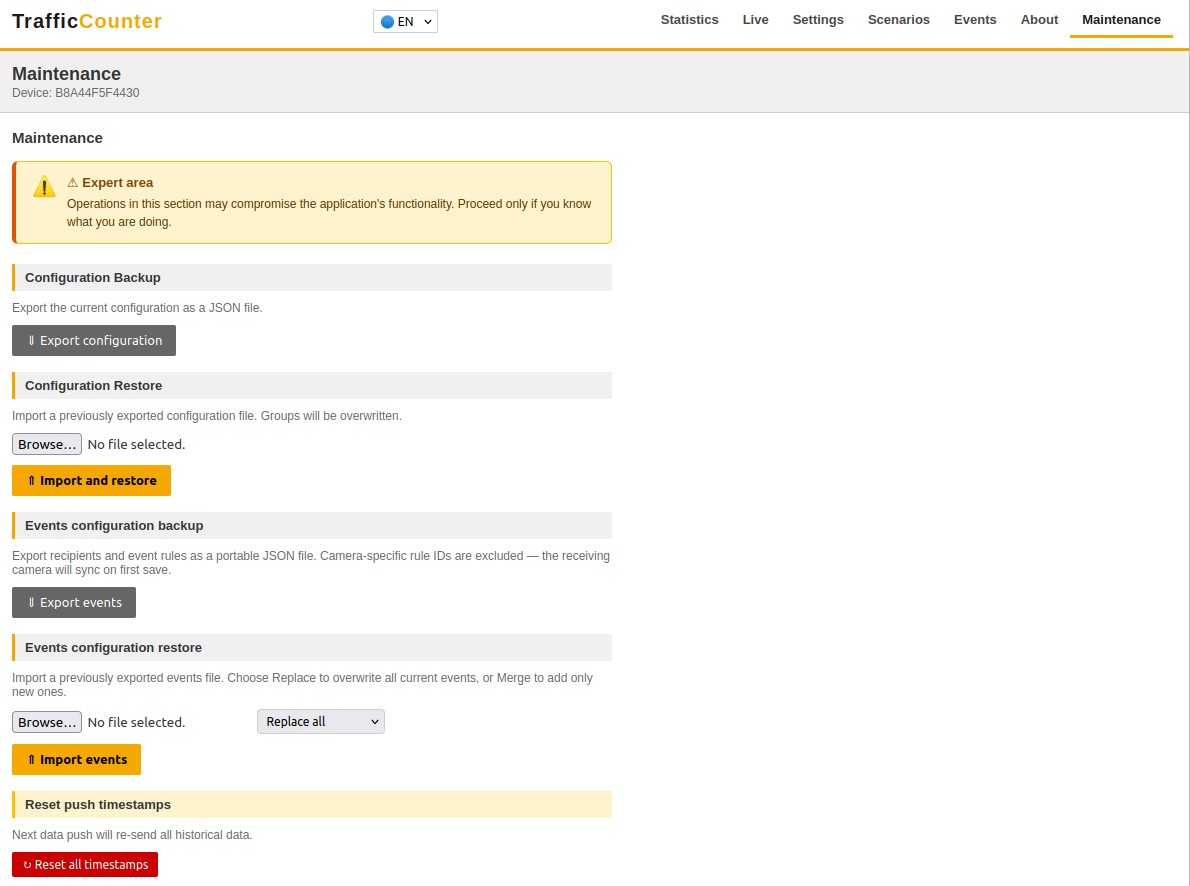Browse for a configuration restore file
This screenshot has width=1190, height=886.
pyautogui.click(x=47, y=444)
